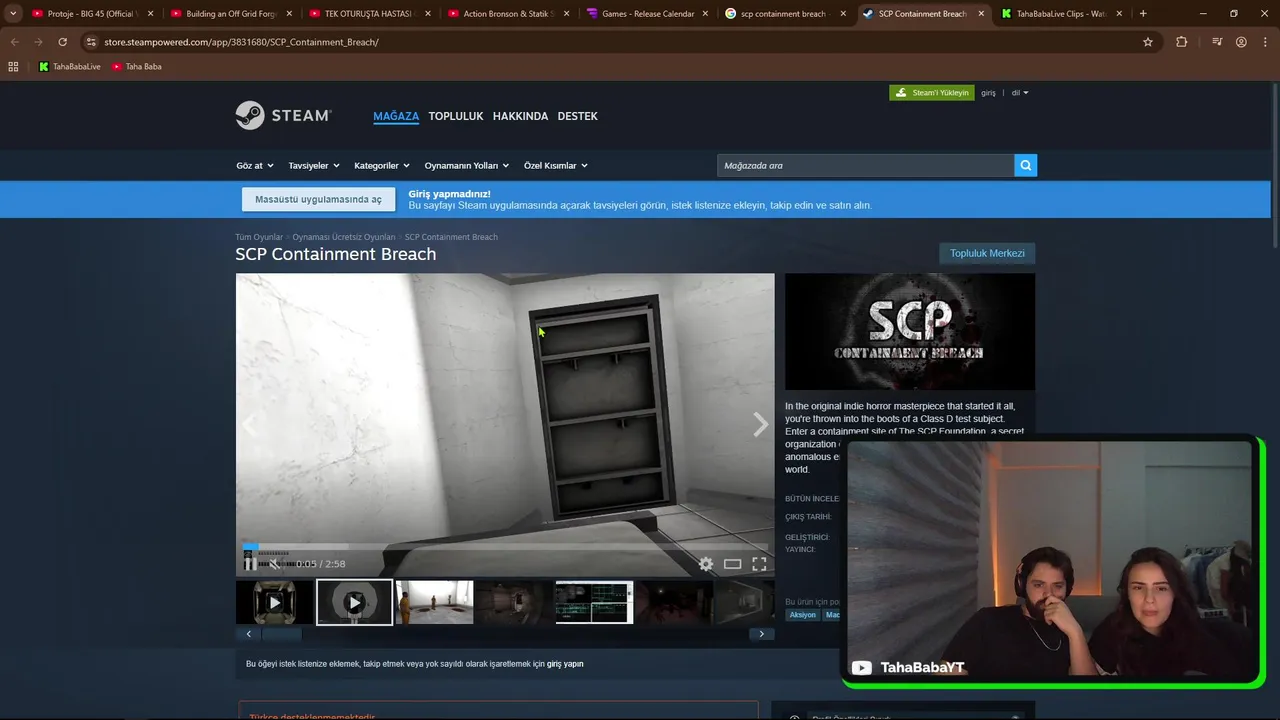Open Topluluk Merkezi button
This screenshot has width=1280, height=720.
pyautogui.click(x=987, y=253)
